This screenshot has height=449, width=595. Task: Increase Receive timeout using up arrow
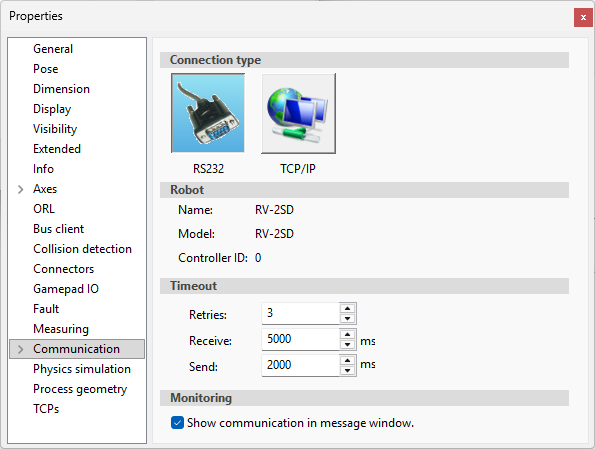(347, 334)
